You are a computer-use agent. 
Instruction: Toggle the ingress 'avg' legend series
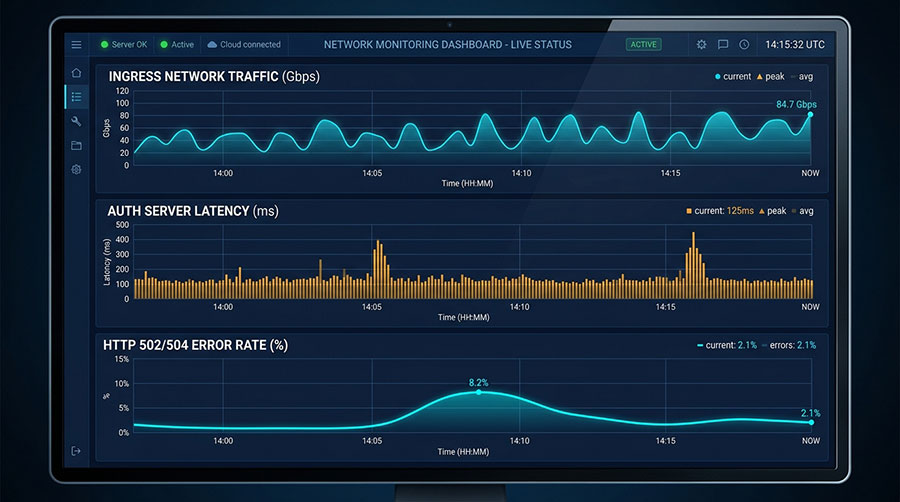[802, 76]
